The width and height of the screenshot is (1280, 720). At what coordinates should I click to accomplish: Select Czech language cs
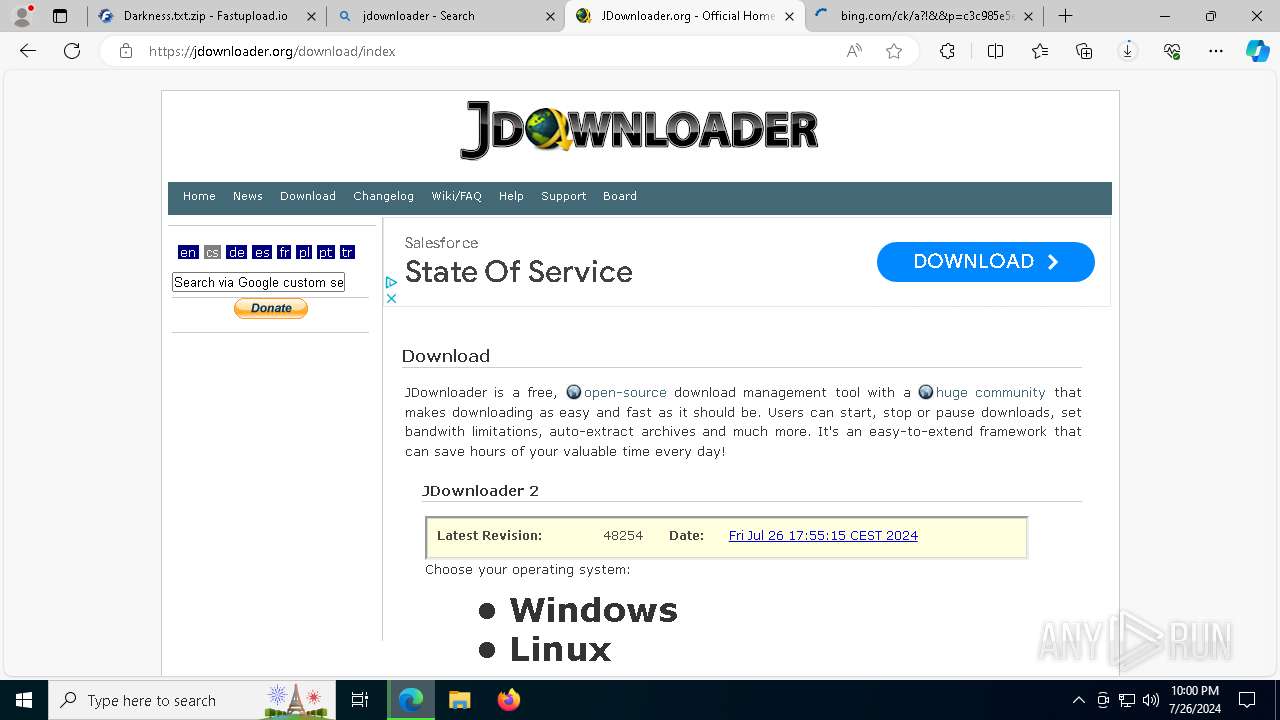click(x=212, y=252)
